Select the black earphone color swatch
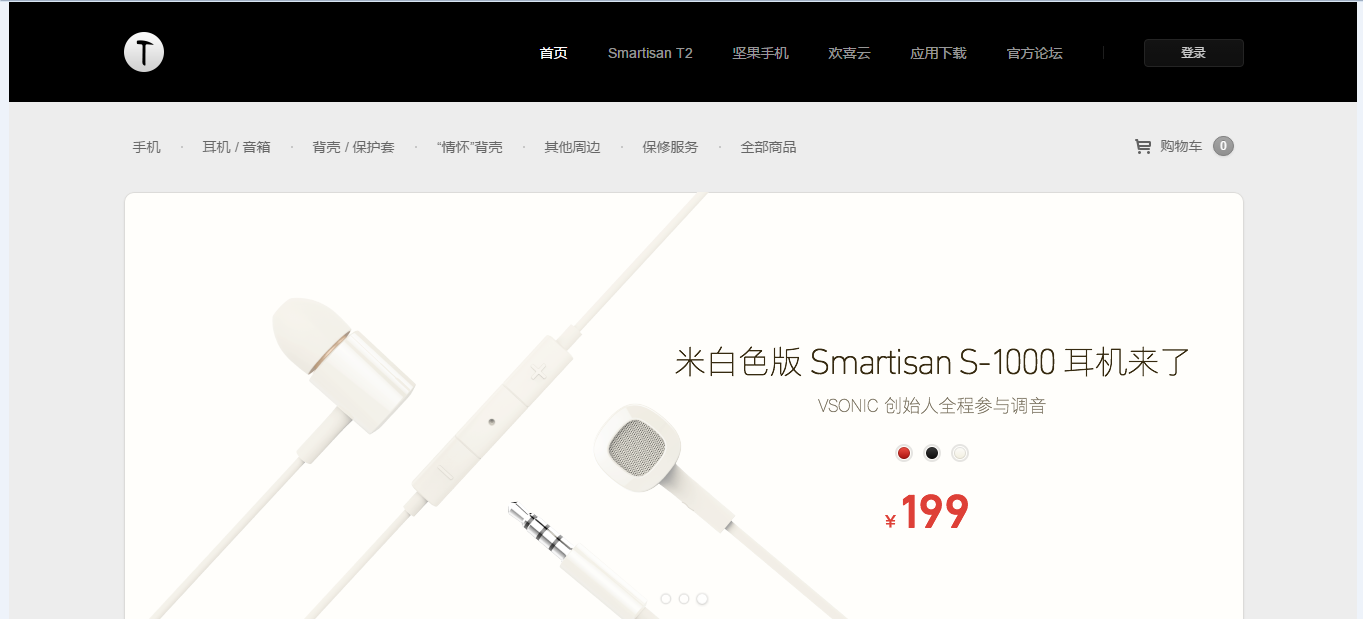Screen dimensions: 1363x619 932,453
